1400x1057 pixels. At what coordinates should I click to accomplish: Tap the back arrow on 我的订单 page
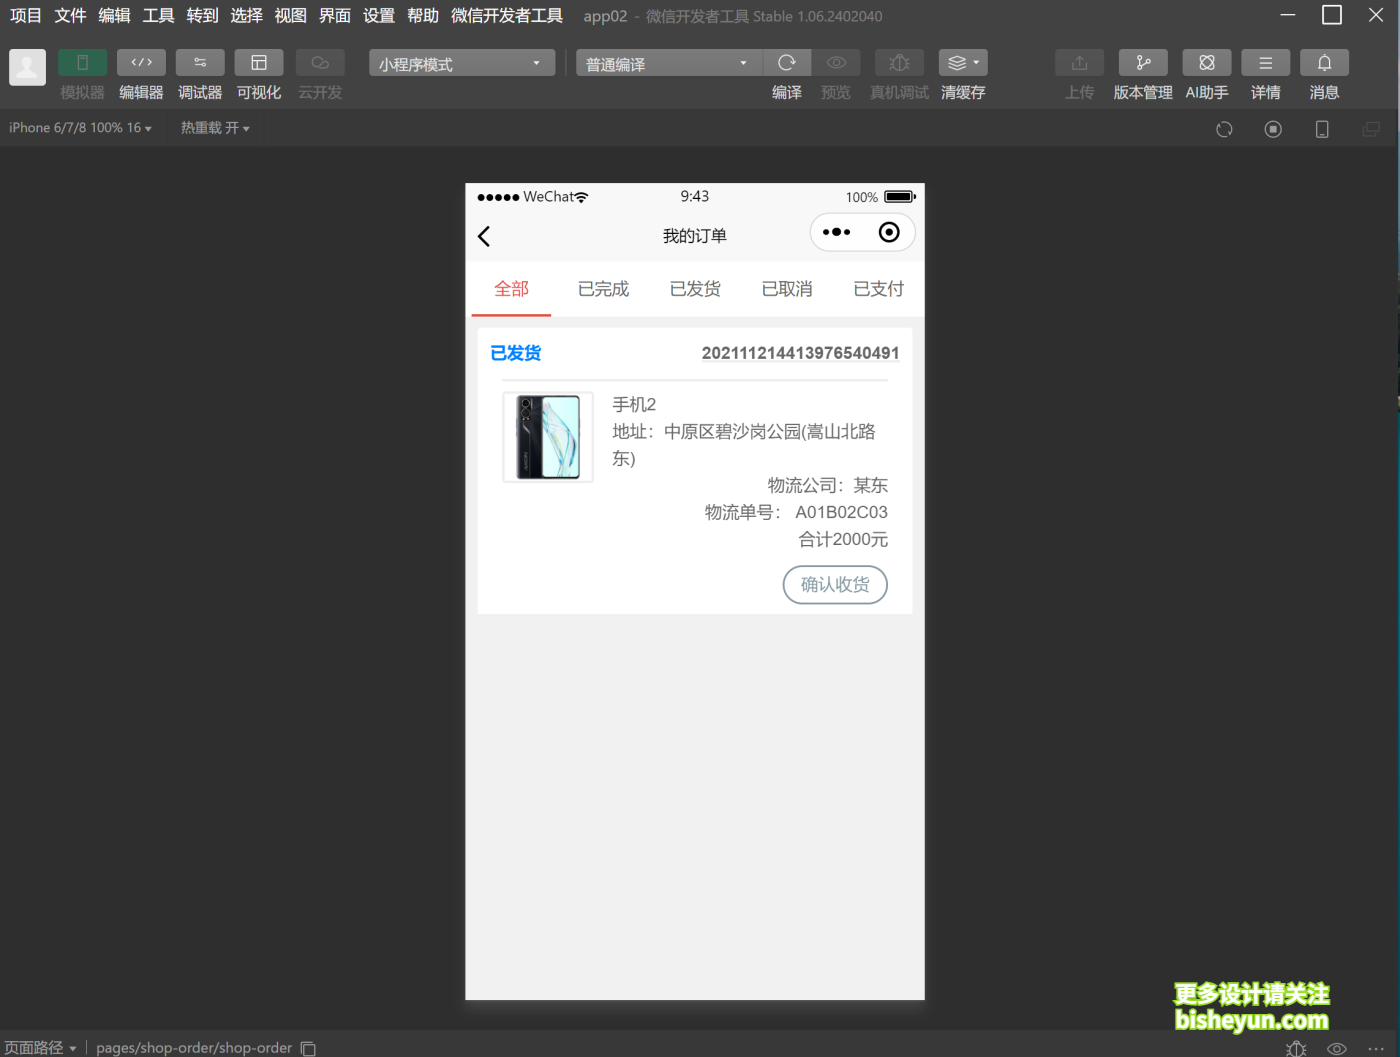pyautogui.click(x=484, y=236)
